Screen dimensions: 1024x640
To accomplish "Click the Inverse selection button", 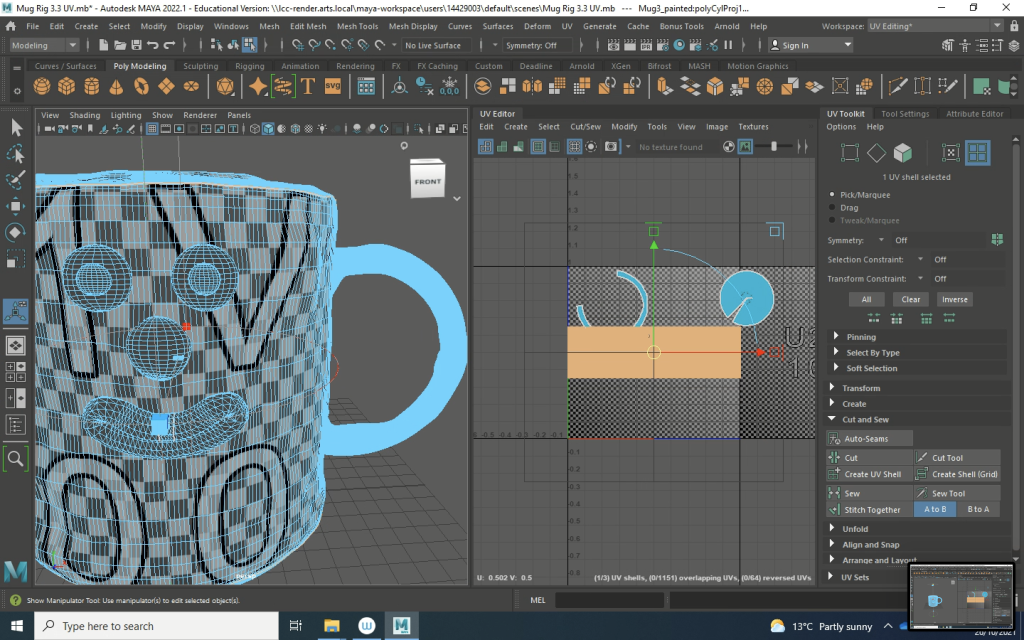I will tap(954, 299).
